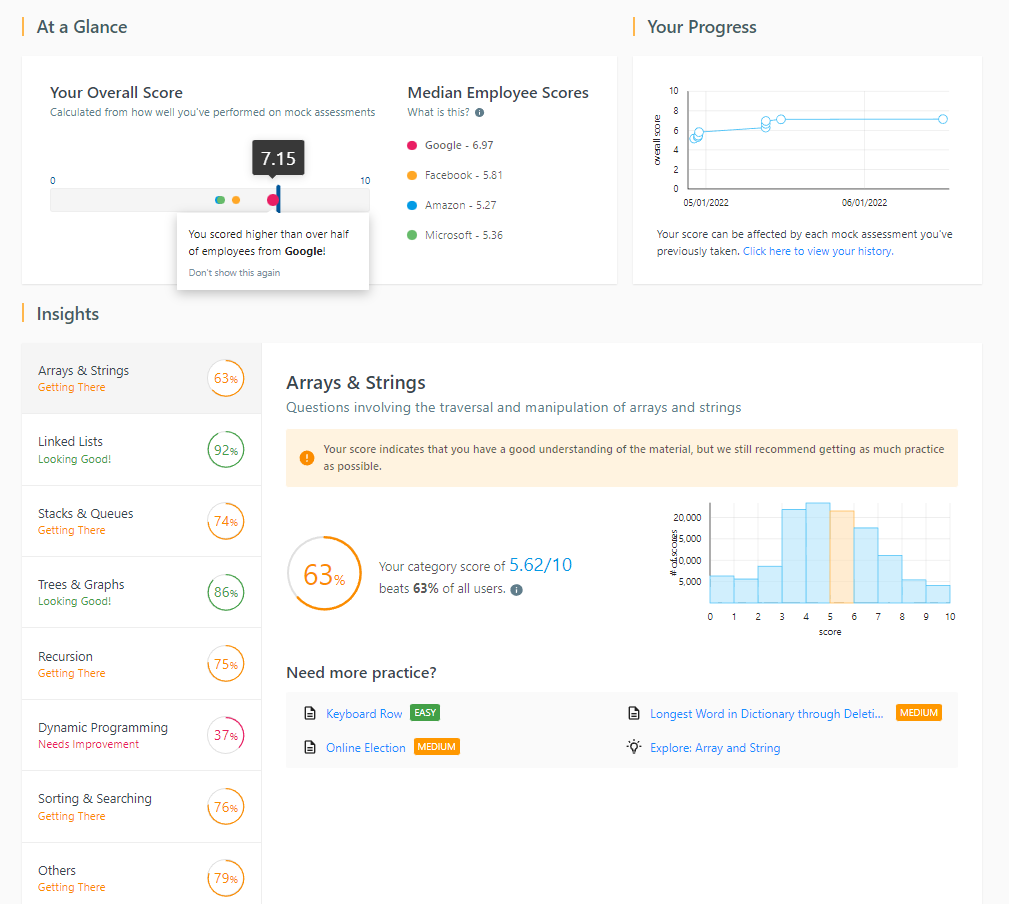
Task: Click the orange warning icon in recommendation banner
Action: tap(306, 458)
